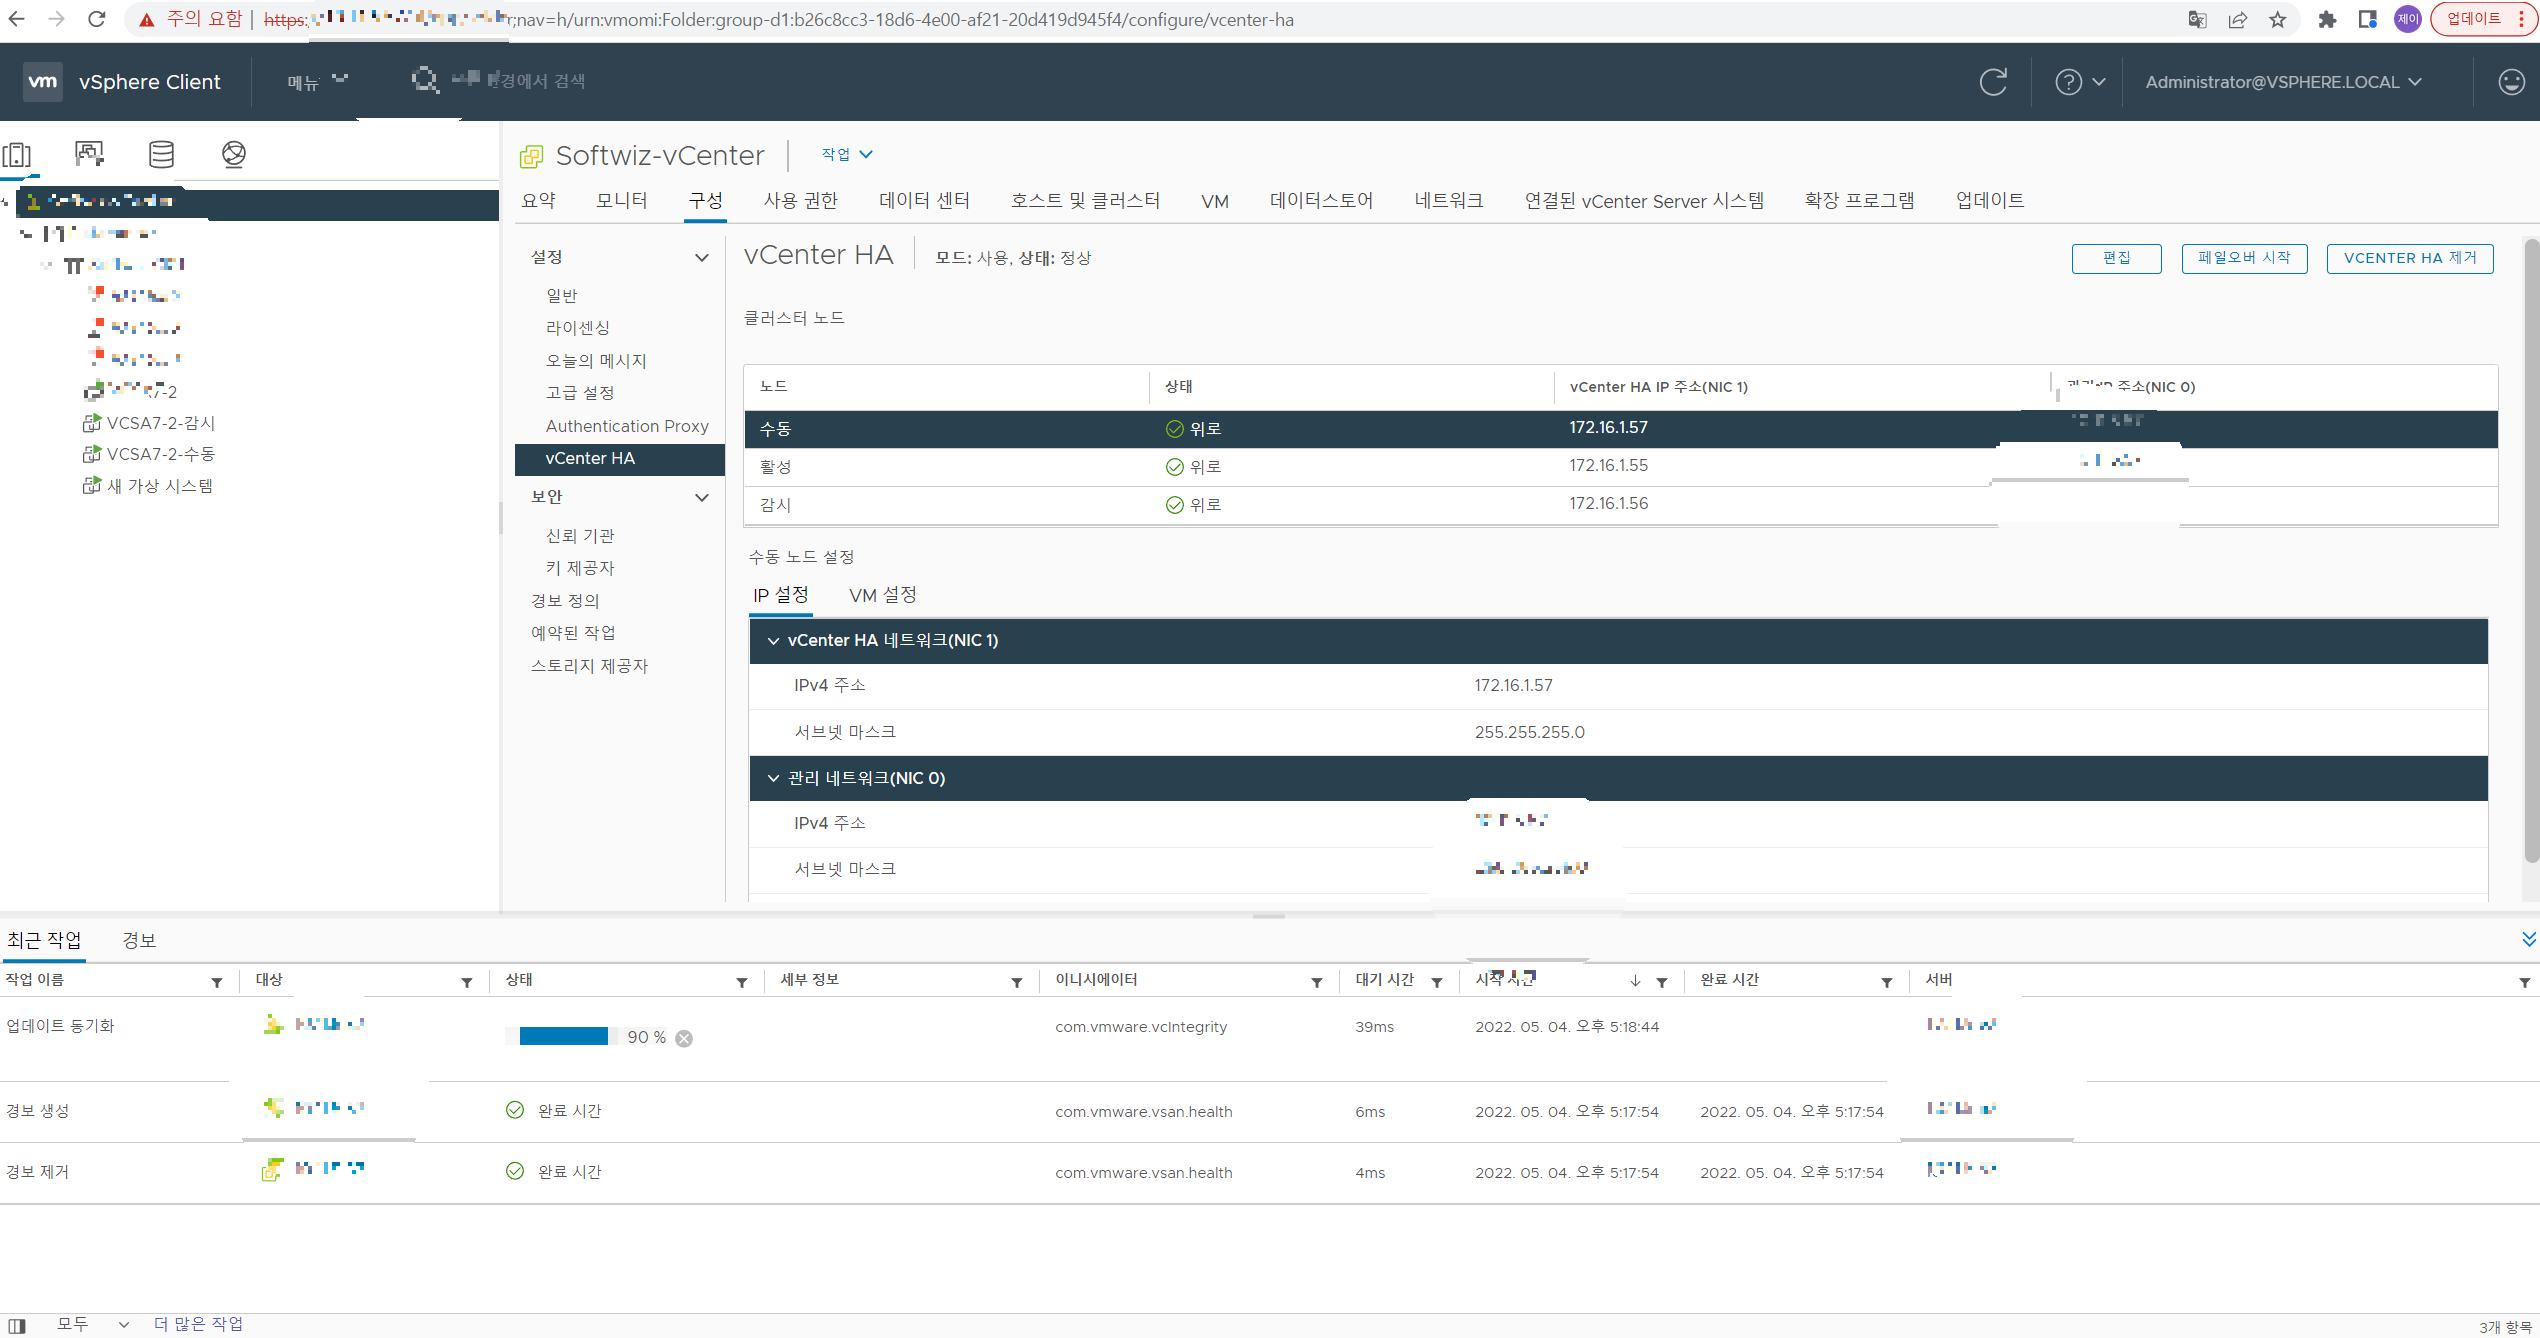The width and height of the screenshot is (2540, 1338).
Task: Select VCSA7-2-수동 VM in tree
Action: (x=160, y=454)
